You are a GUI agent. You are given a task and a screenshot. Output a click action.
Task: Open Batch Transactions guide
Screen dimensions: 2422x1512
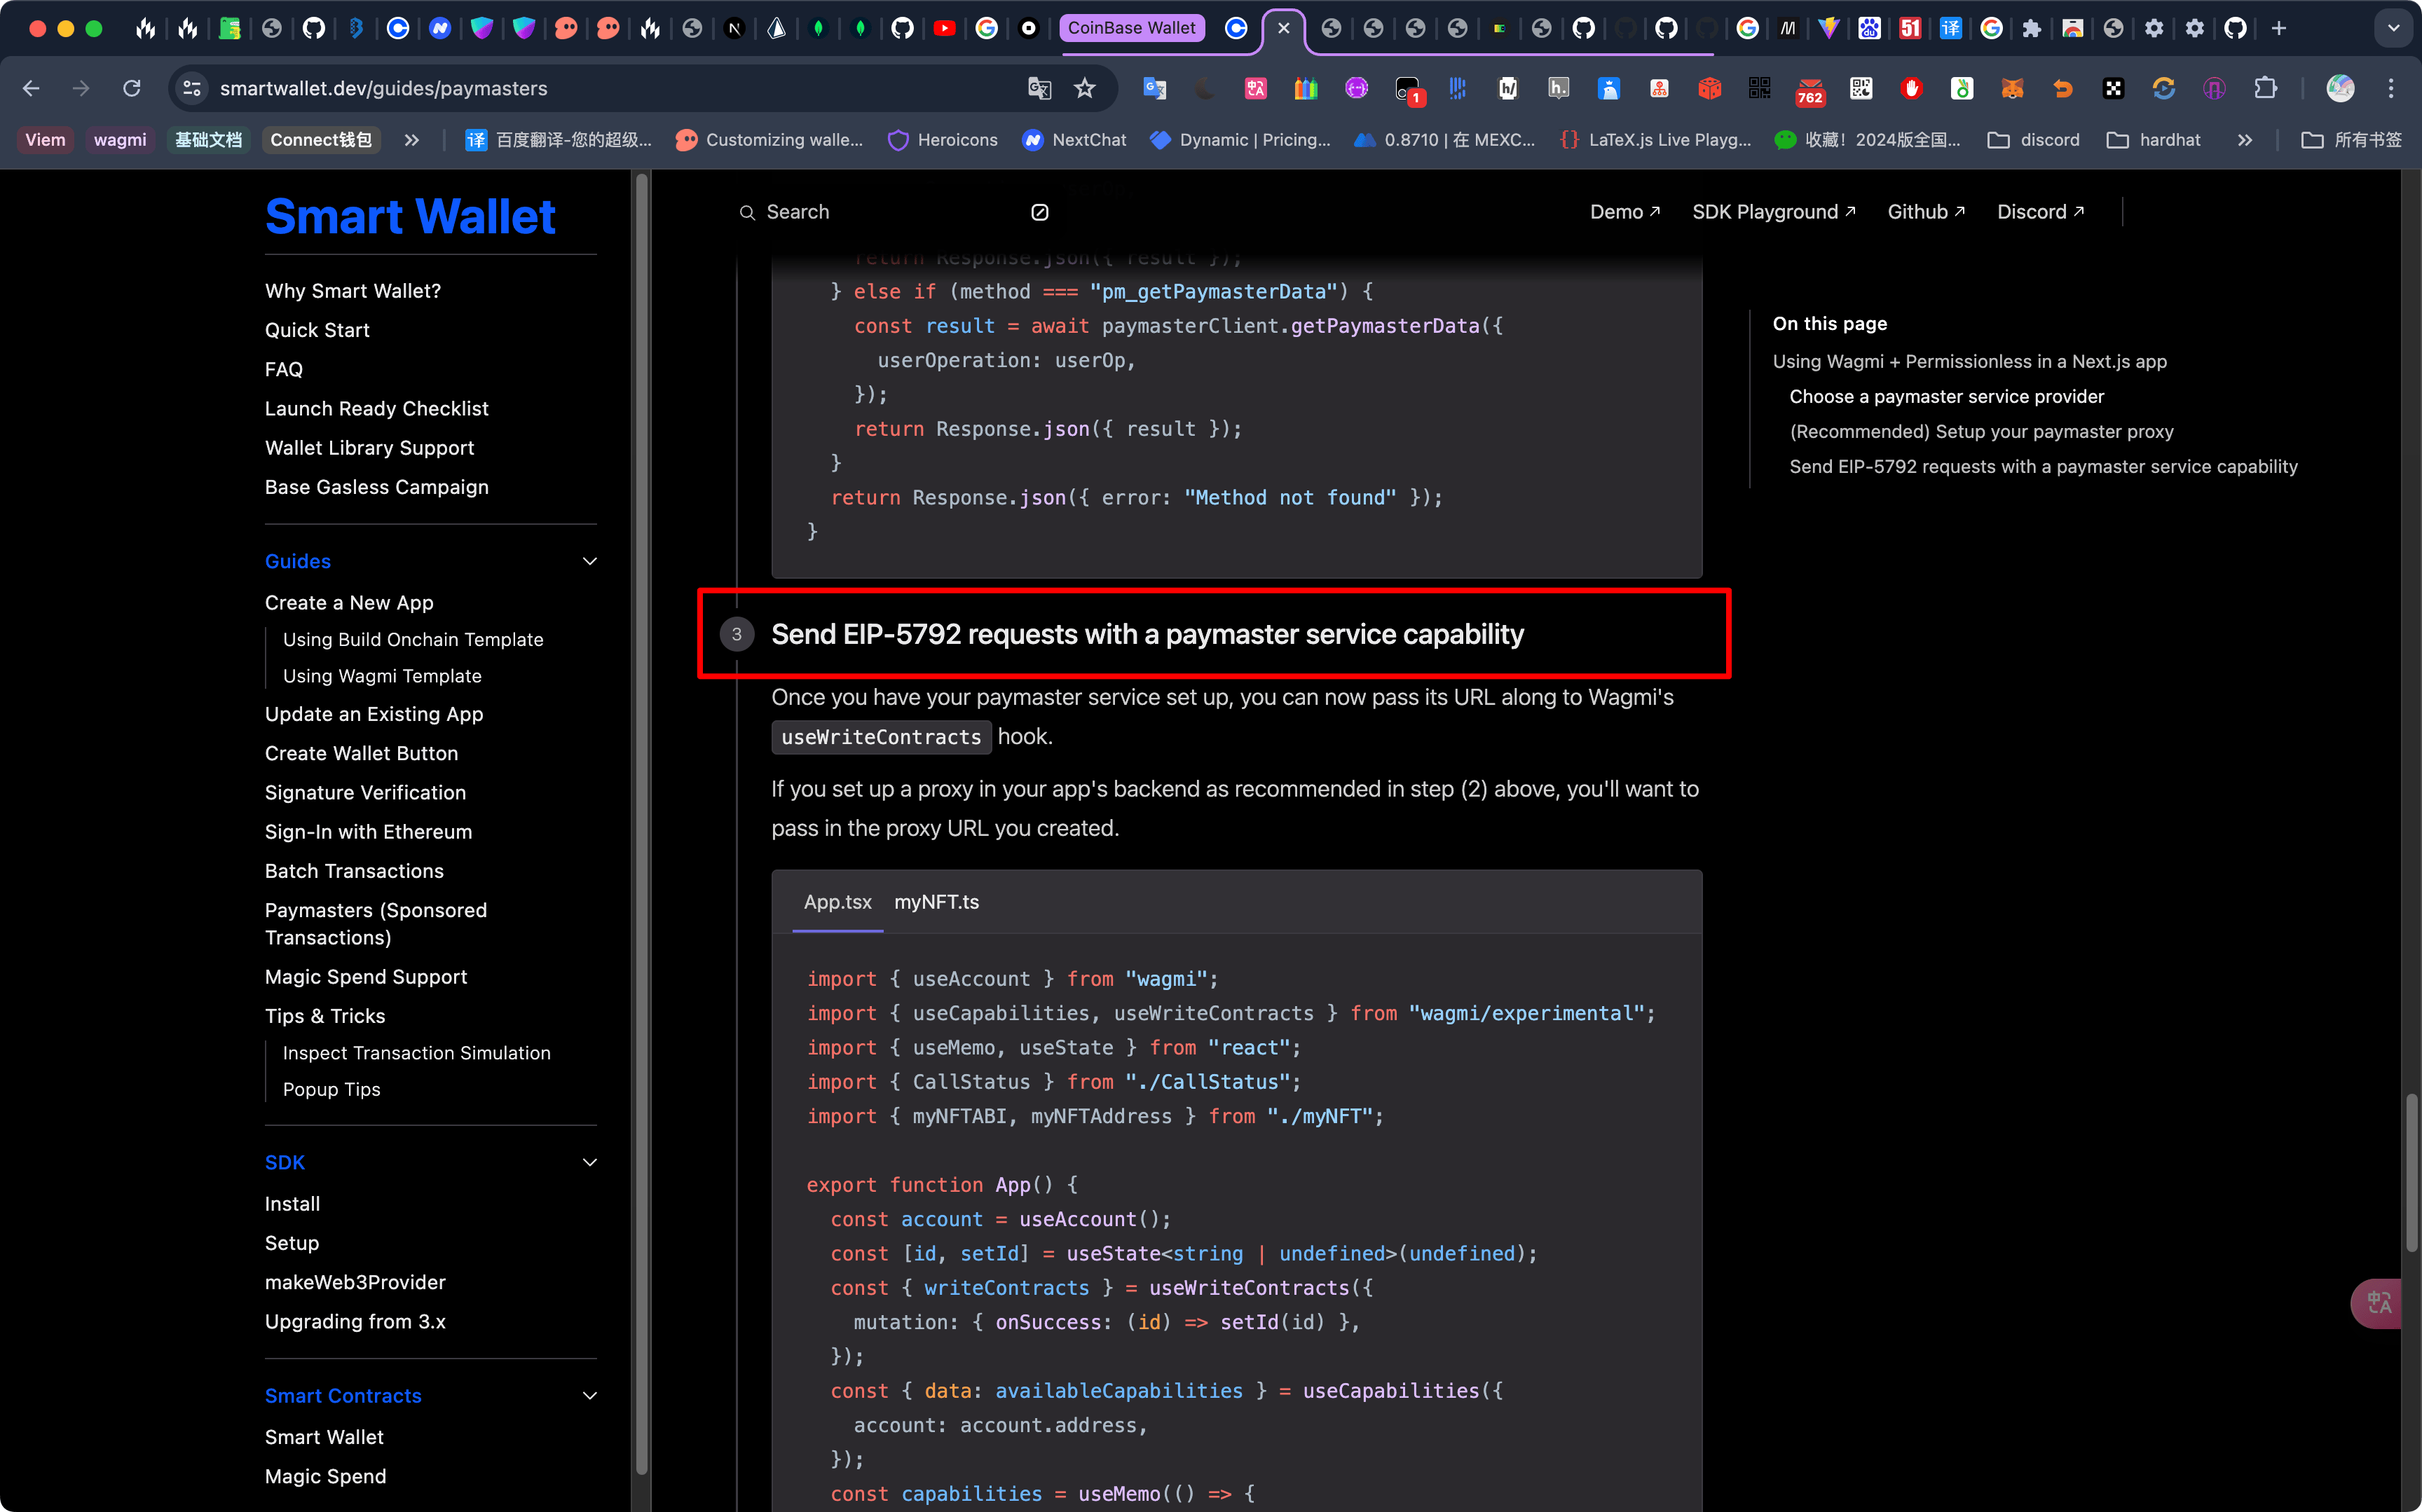point(355,871)
